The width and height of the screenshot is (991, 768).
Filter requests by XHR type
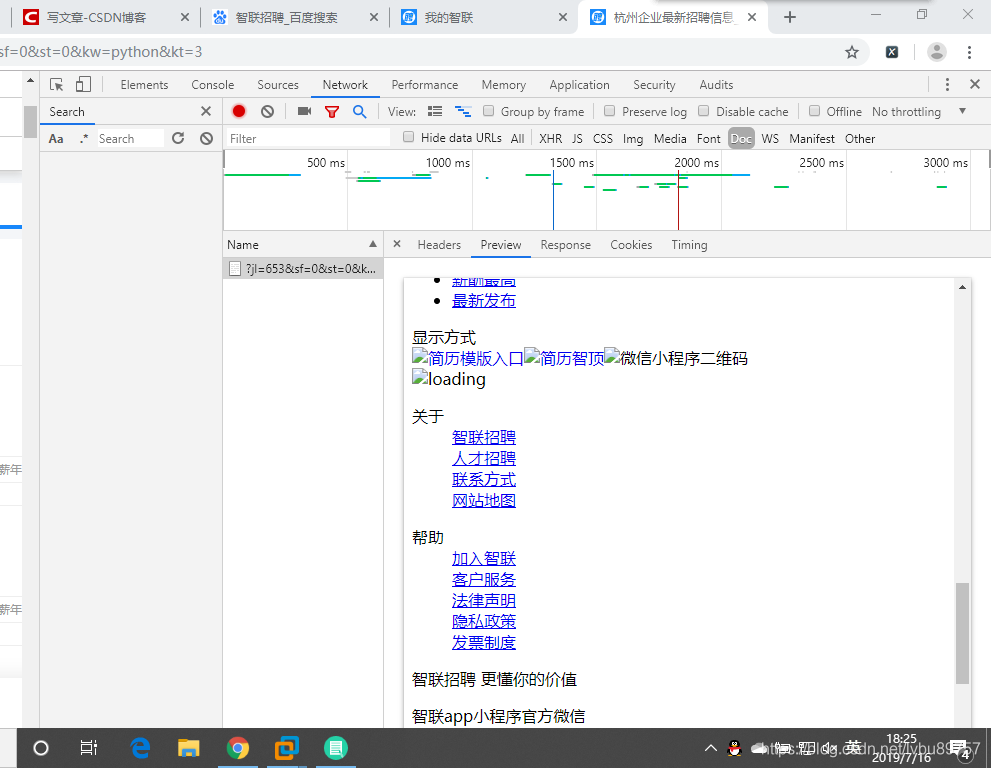coord(550,138)
